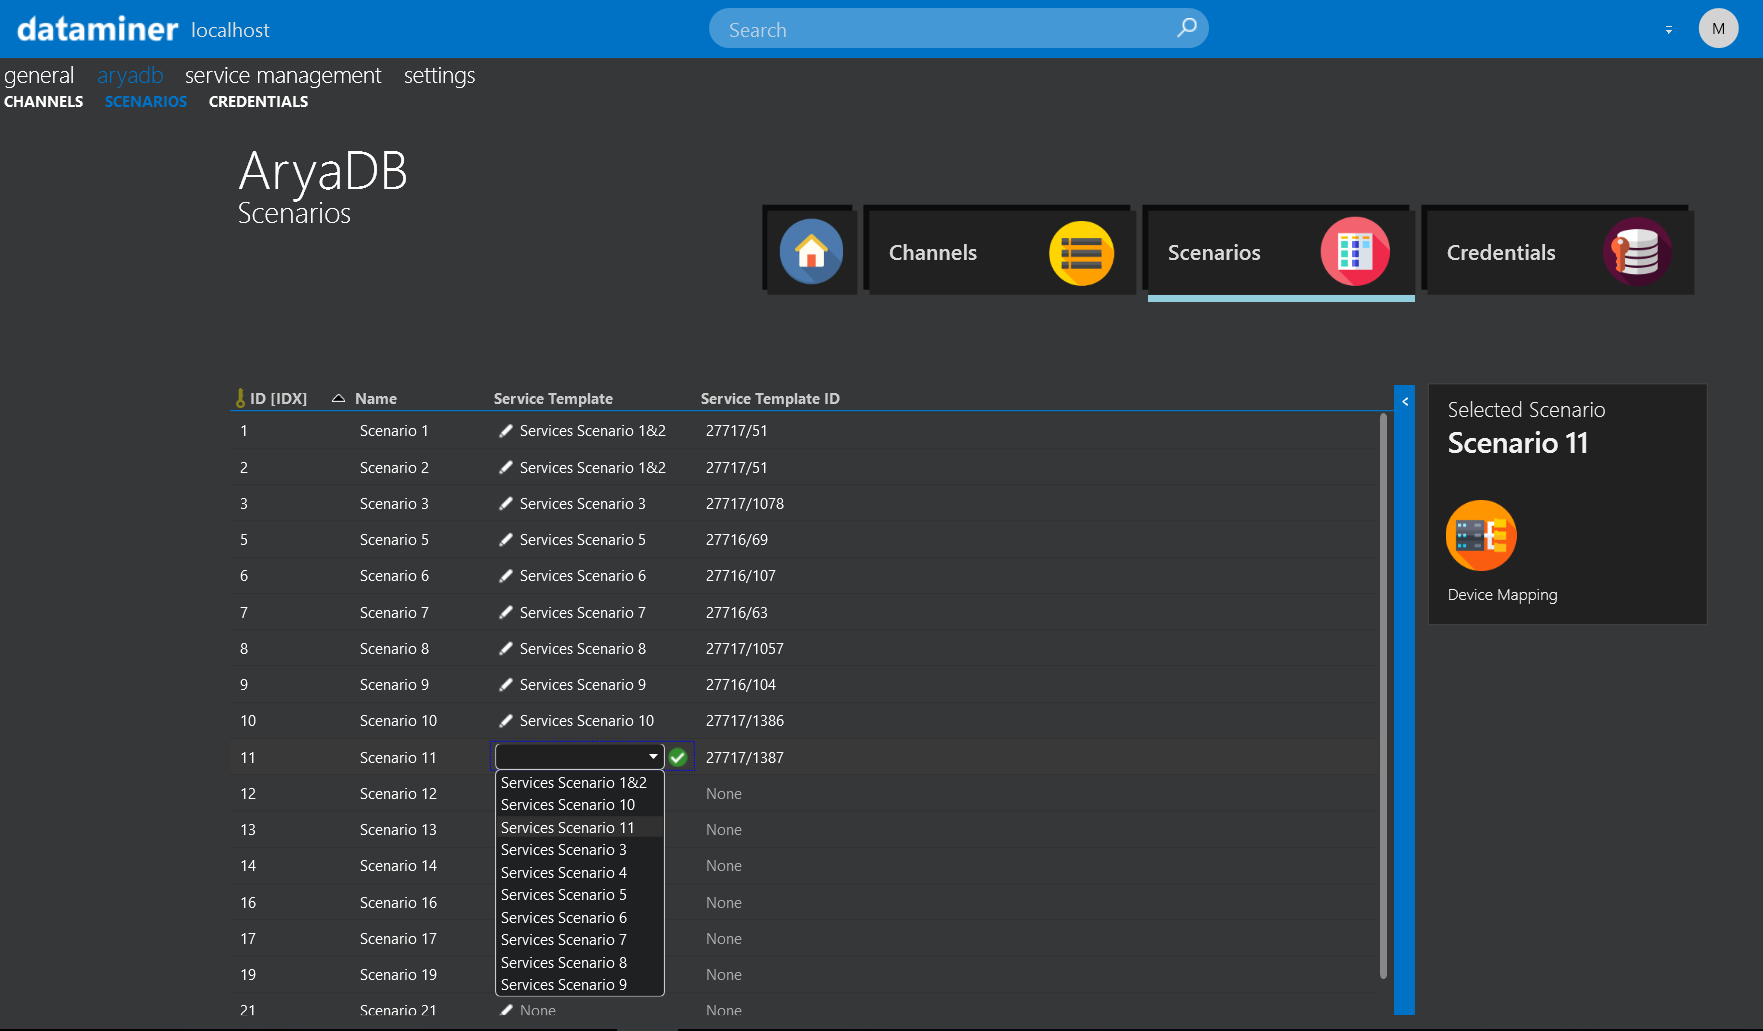This screenshot has height=1031, width=1763.
Task: Edit Scenario 8 service template pencil
Action: [x=506, y=649]
